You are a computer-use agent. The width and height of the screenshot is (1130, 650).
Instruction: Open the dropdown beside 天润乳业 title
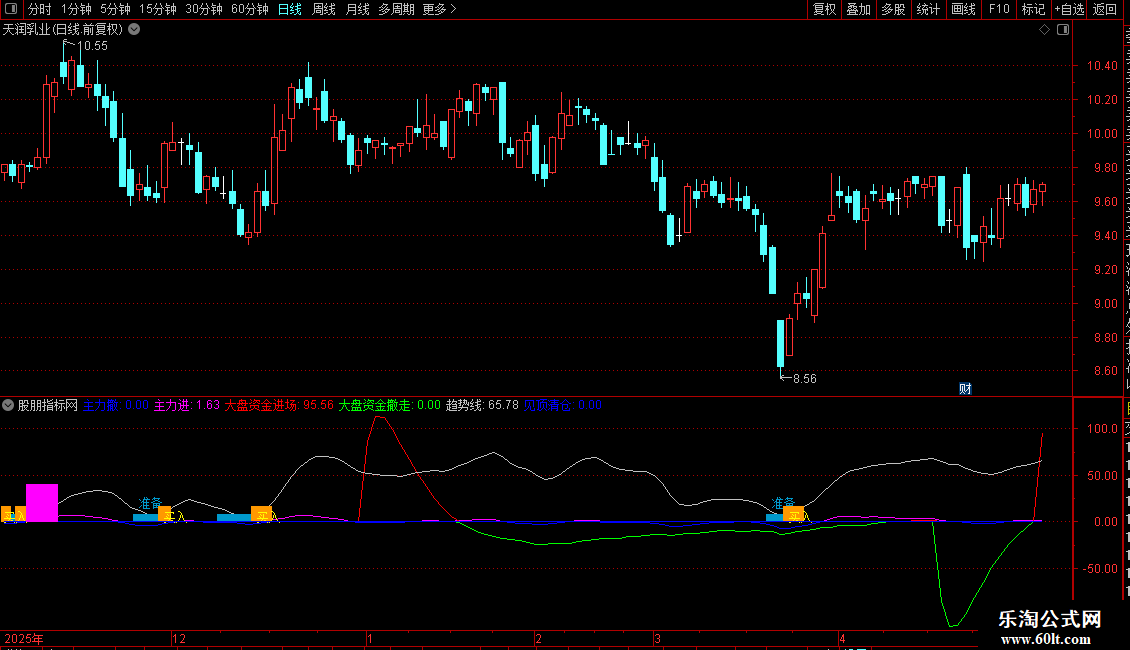(134, 30)
